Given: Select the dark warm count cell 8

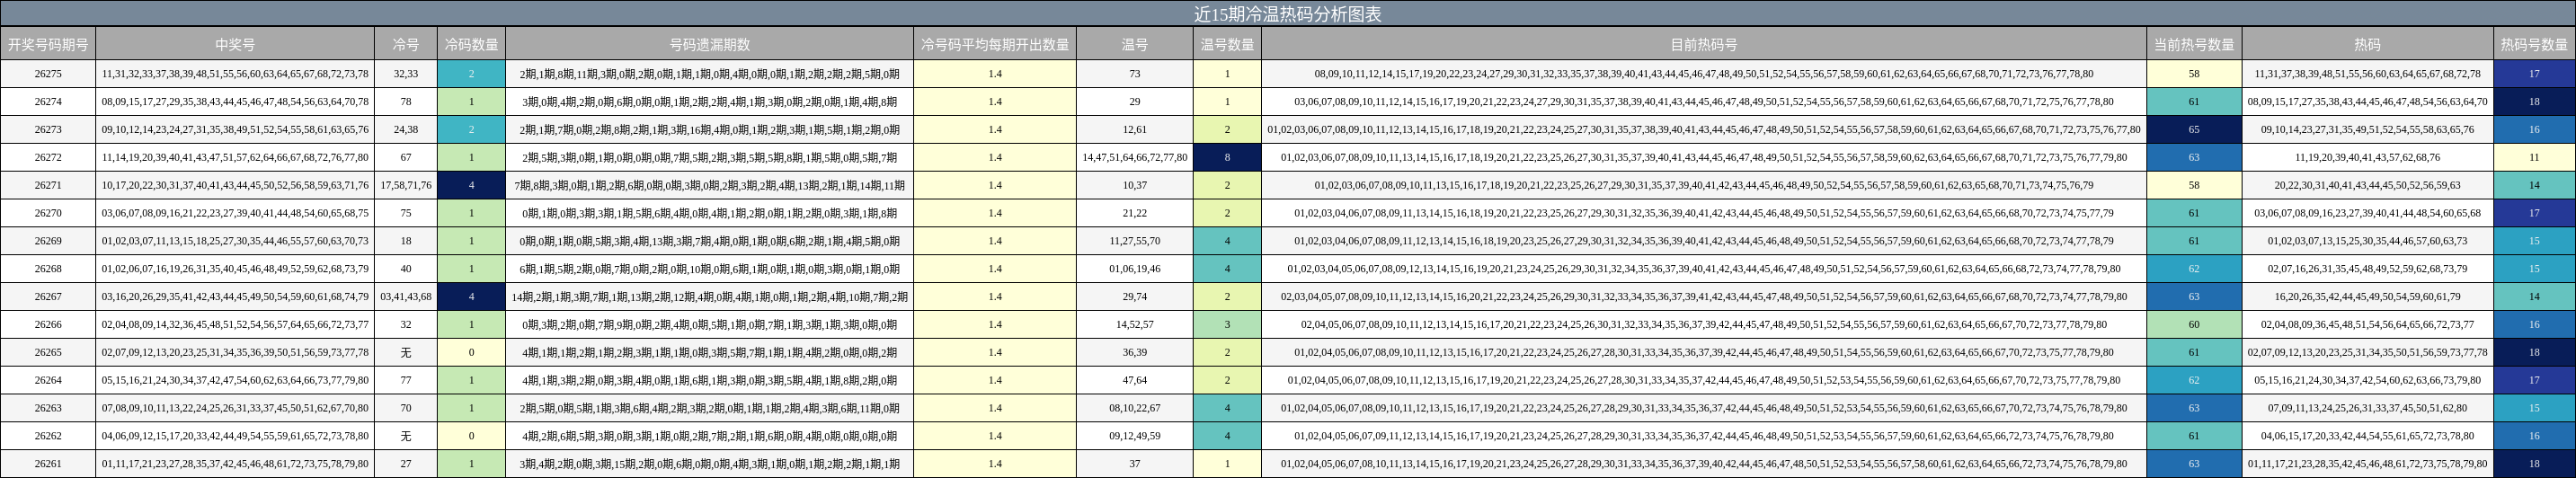Looking at the screenshot, I should 1227,158.
